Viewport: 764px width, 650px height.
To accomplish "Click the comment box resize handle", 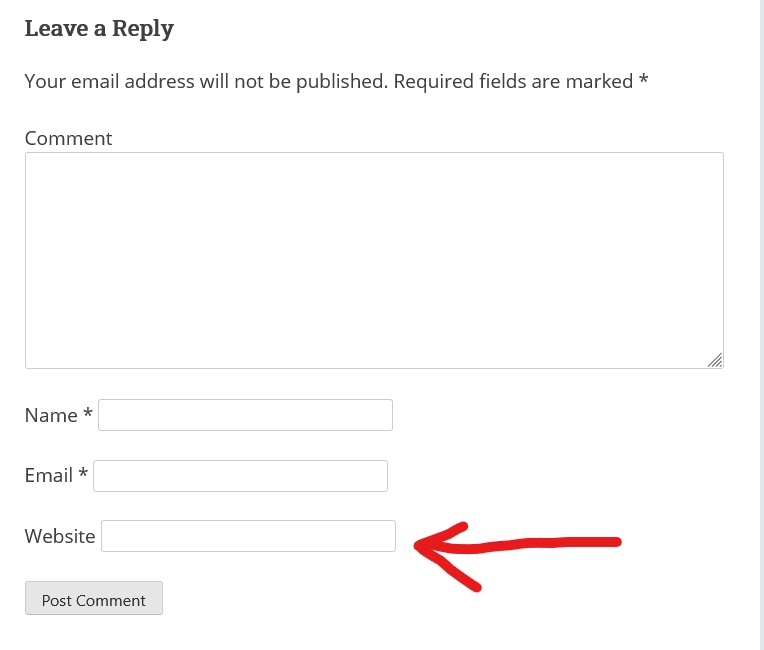I will [x=715, y=360].
